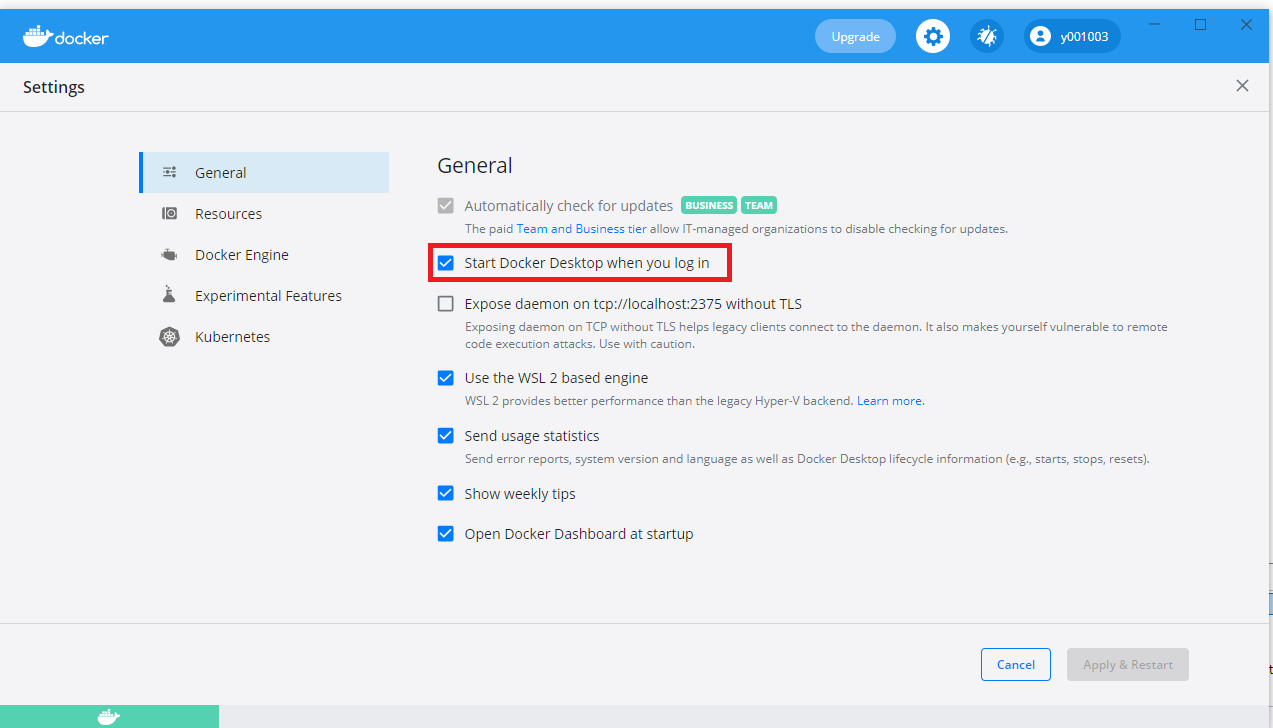
Task: Click the user avatar icon for y001003
Action: [x=1041, y=37]
